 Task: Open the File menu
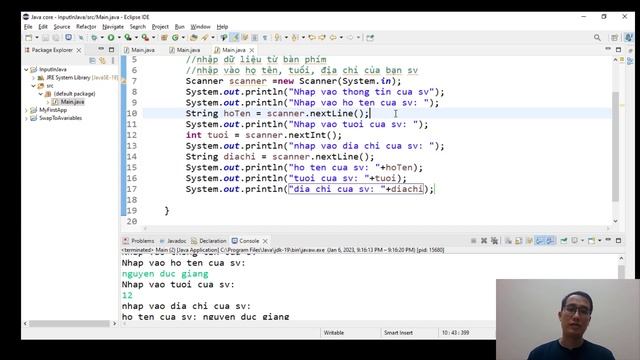[28, 27]
